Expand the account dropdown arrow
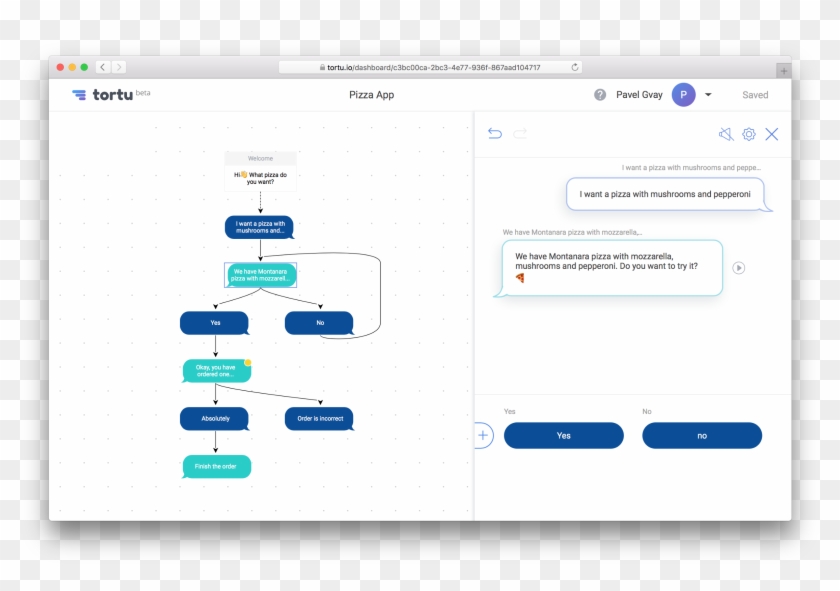 click(708, 95)
